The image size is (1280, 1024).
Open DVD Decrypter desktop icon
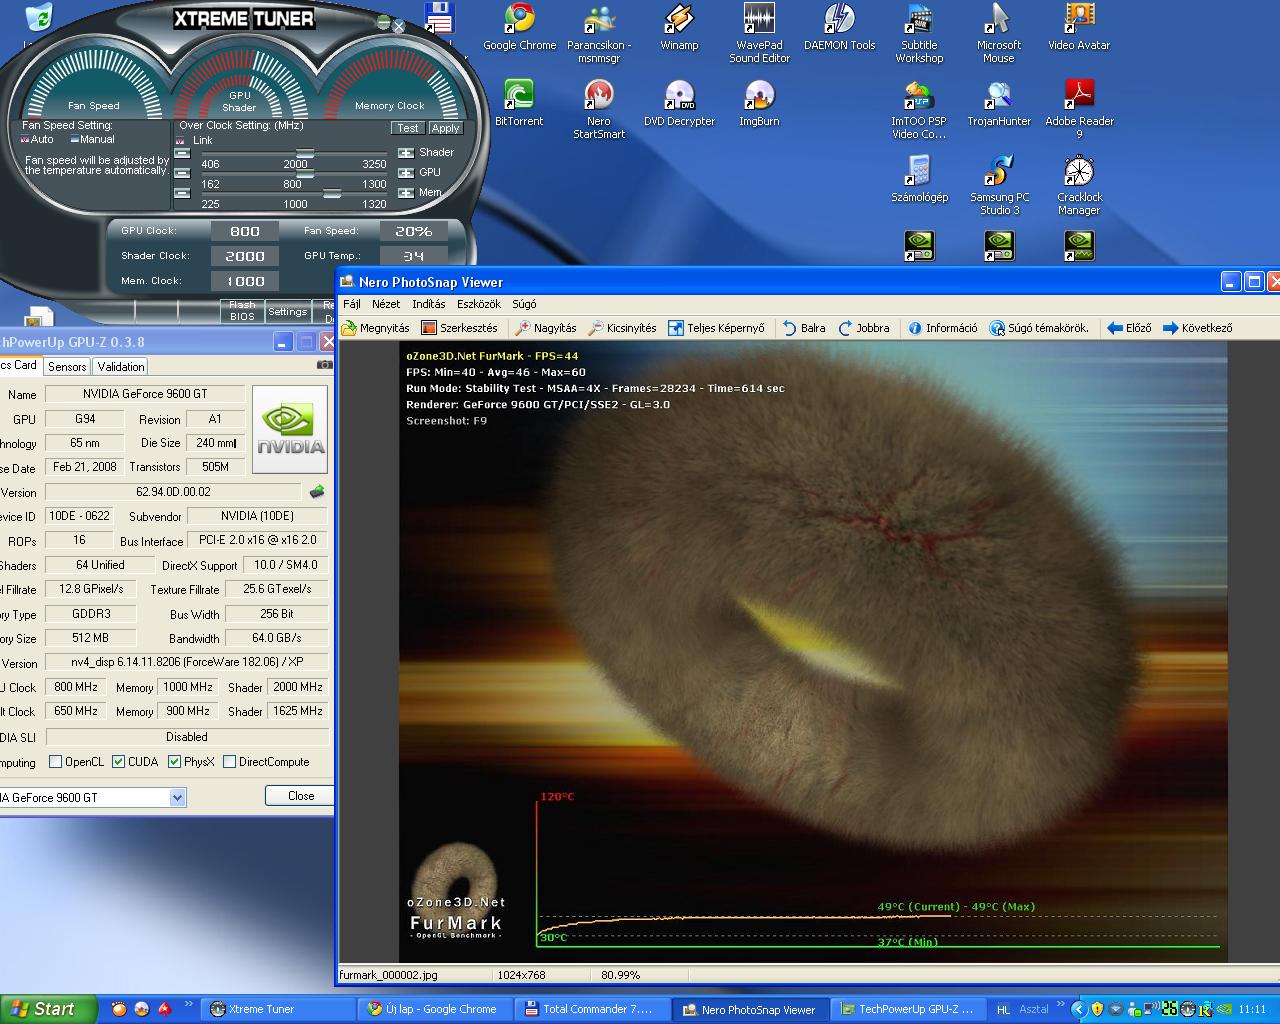pyautogui.click(x=679, y=103)
